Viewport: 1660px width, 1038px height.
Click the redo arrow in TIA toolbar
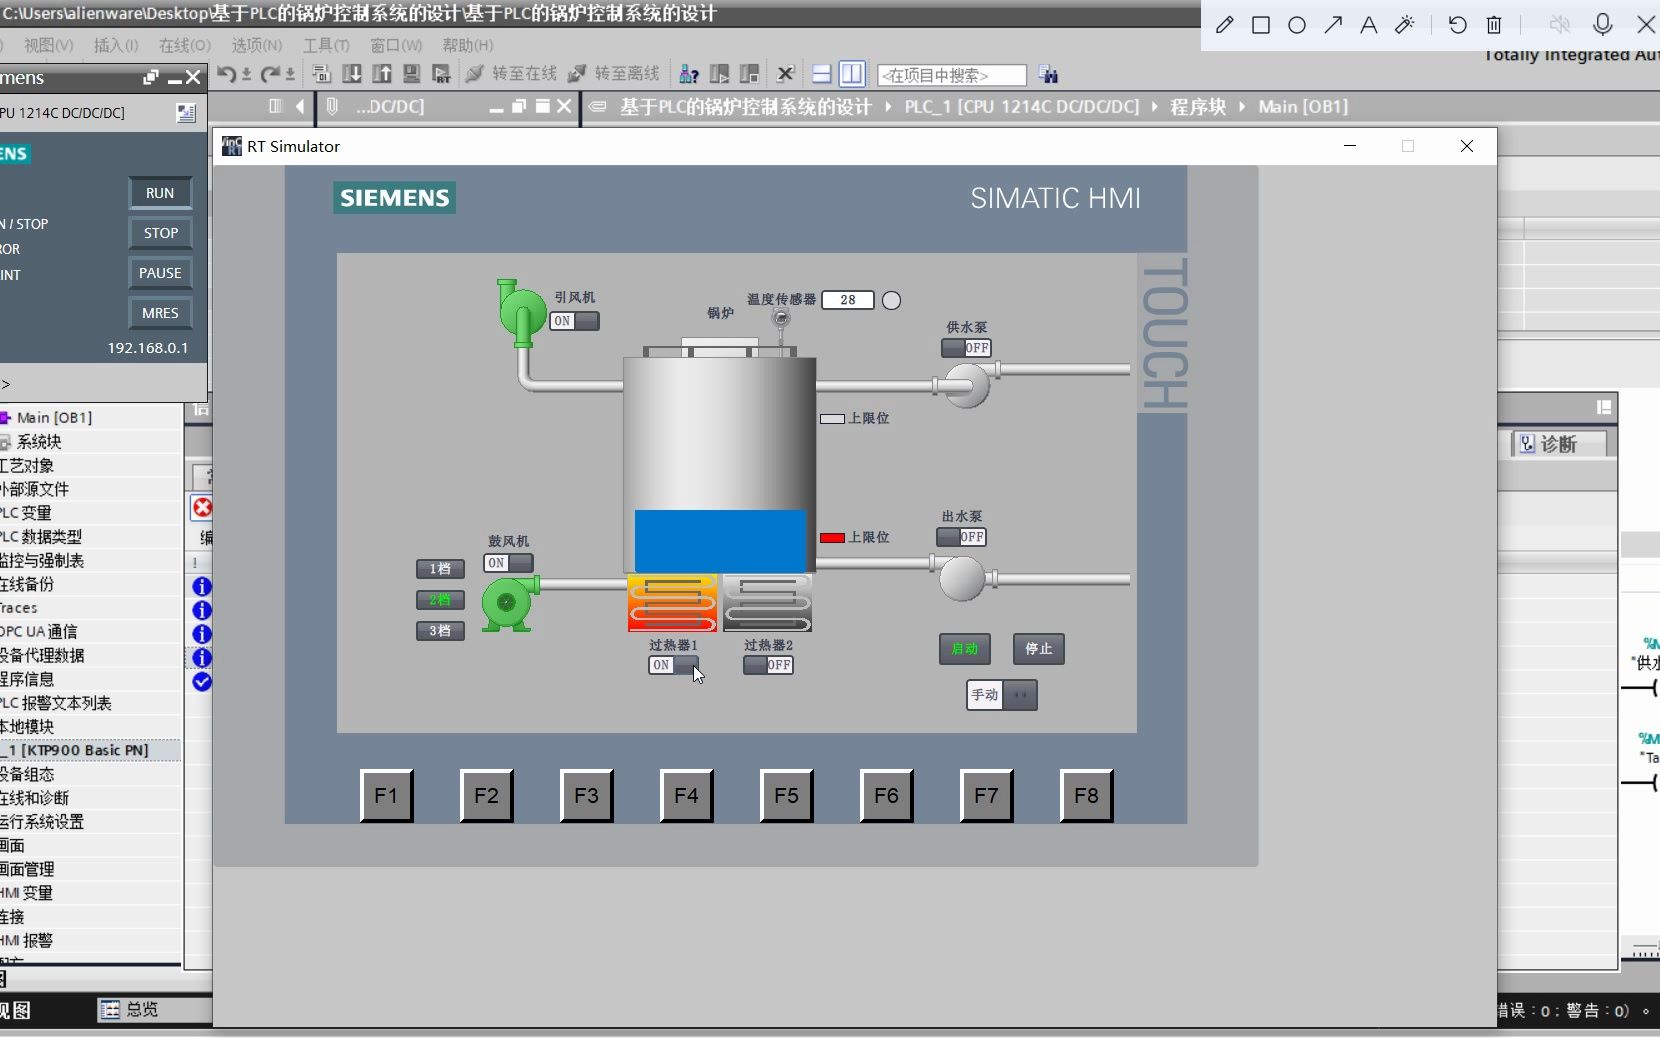(x=270, y=74)
